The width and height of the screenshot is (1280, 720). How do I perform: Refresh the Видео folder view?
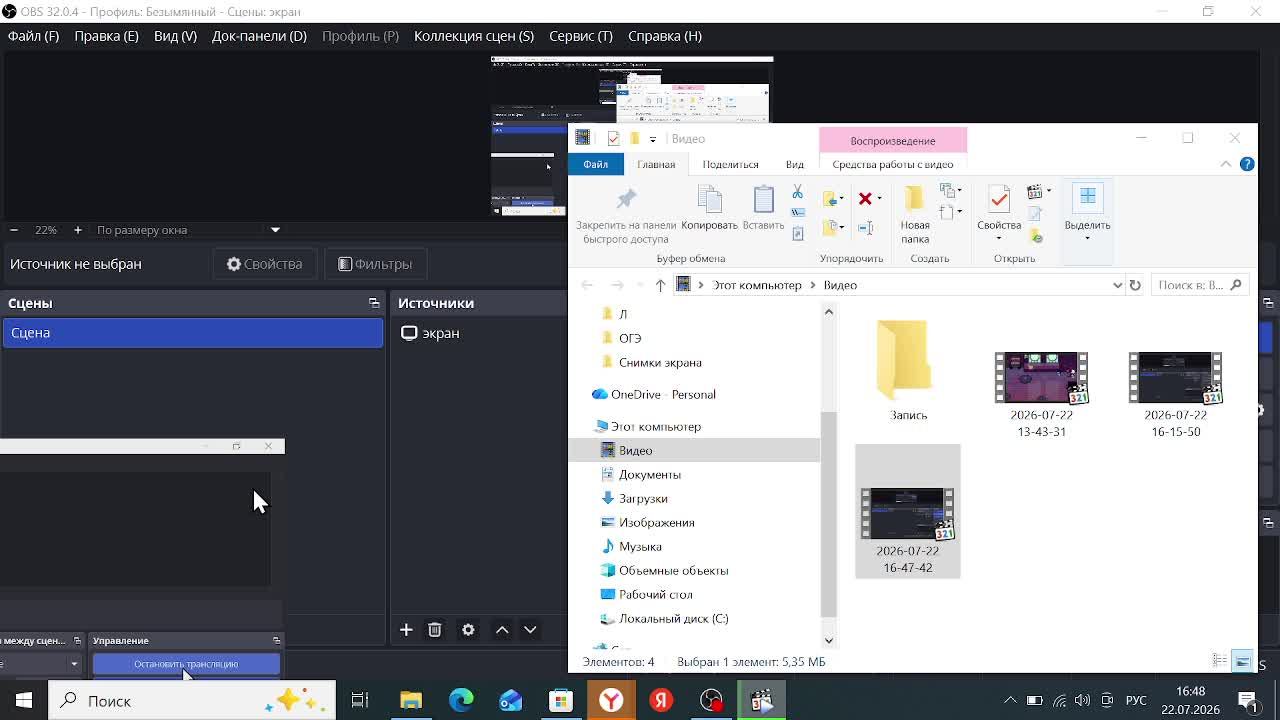click(1135, 285)
